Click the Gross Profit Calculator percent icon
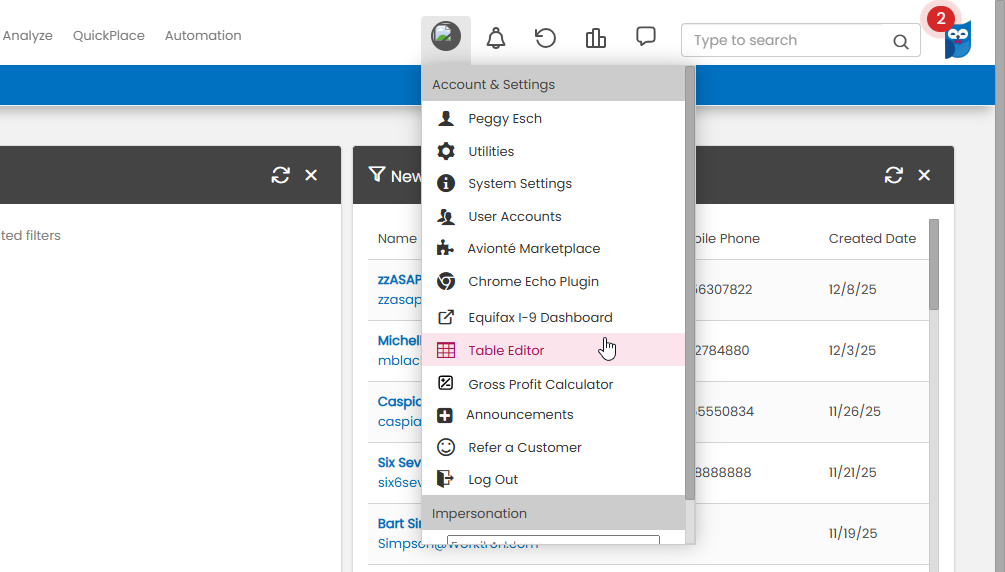 445,383
